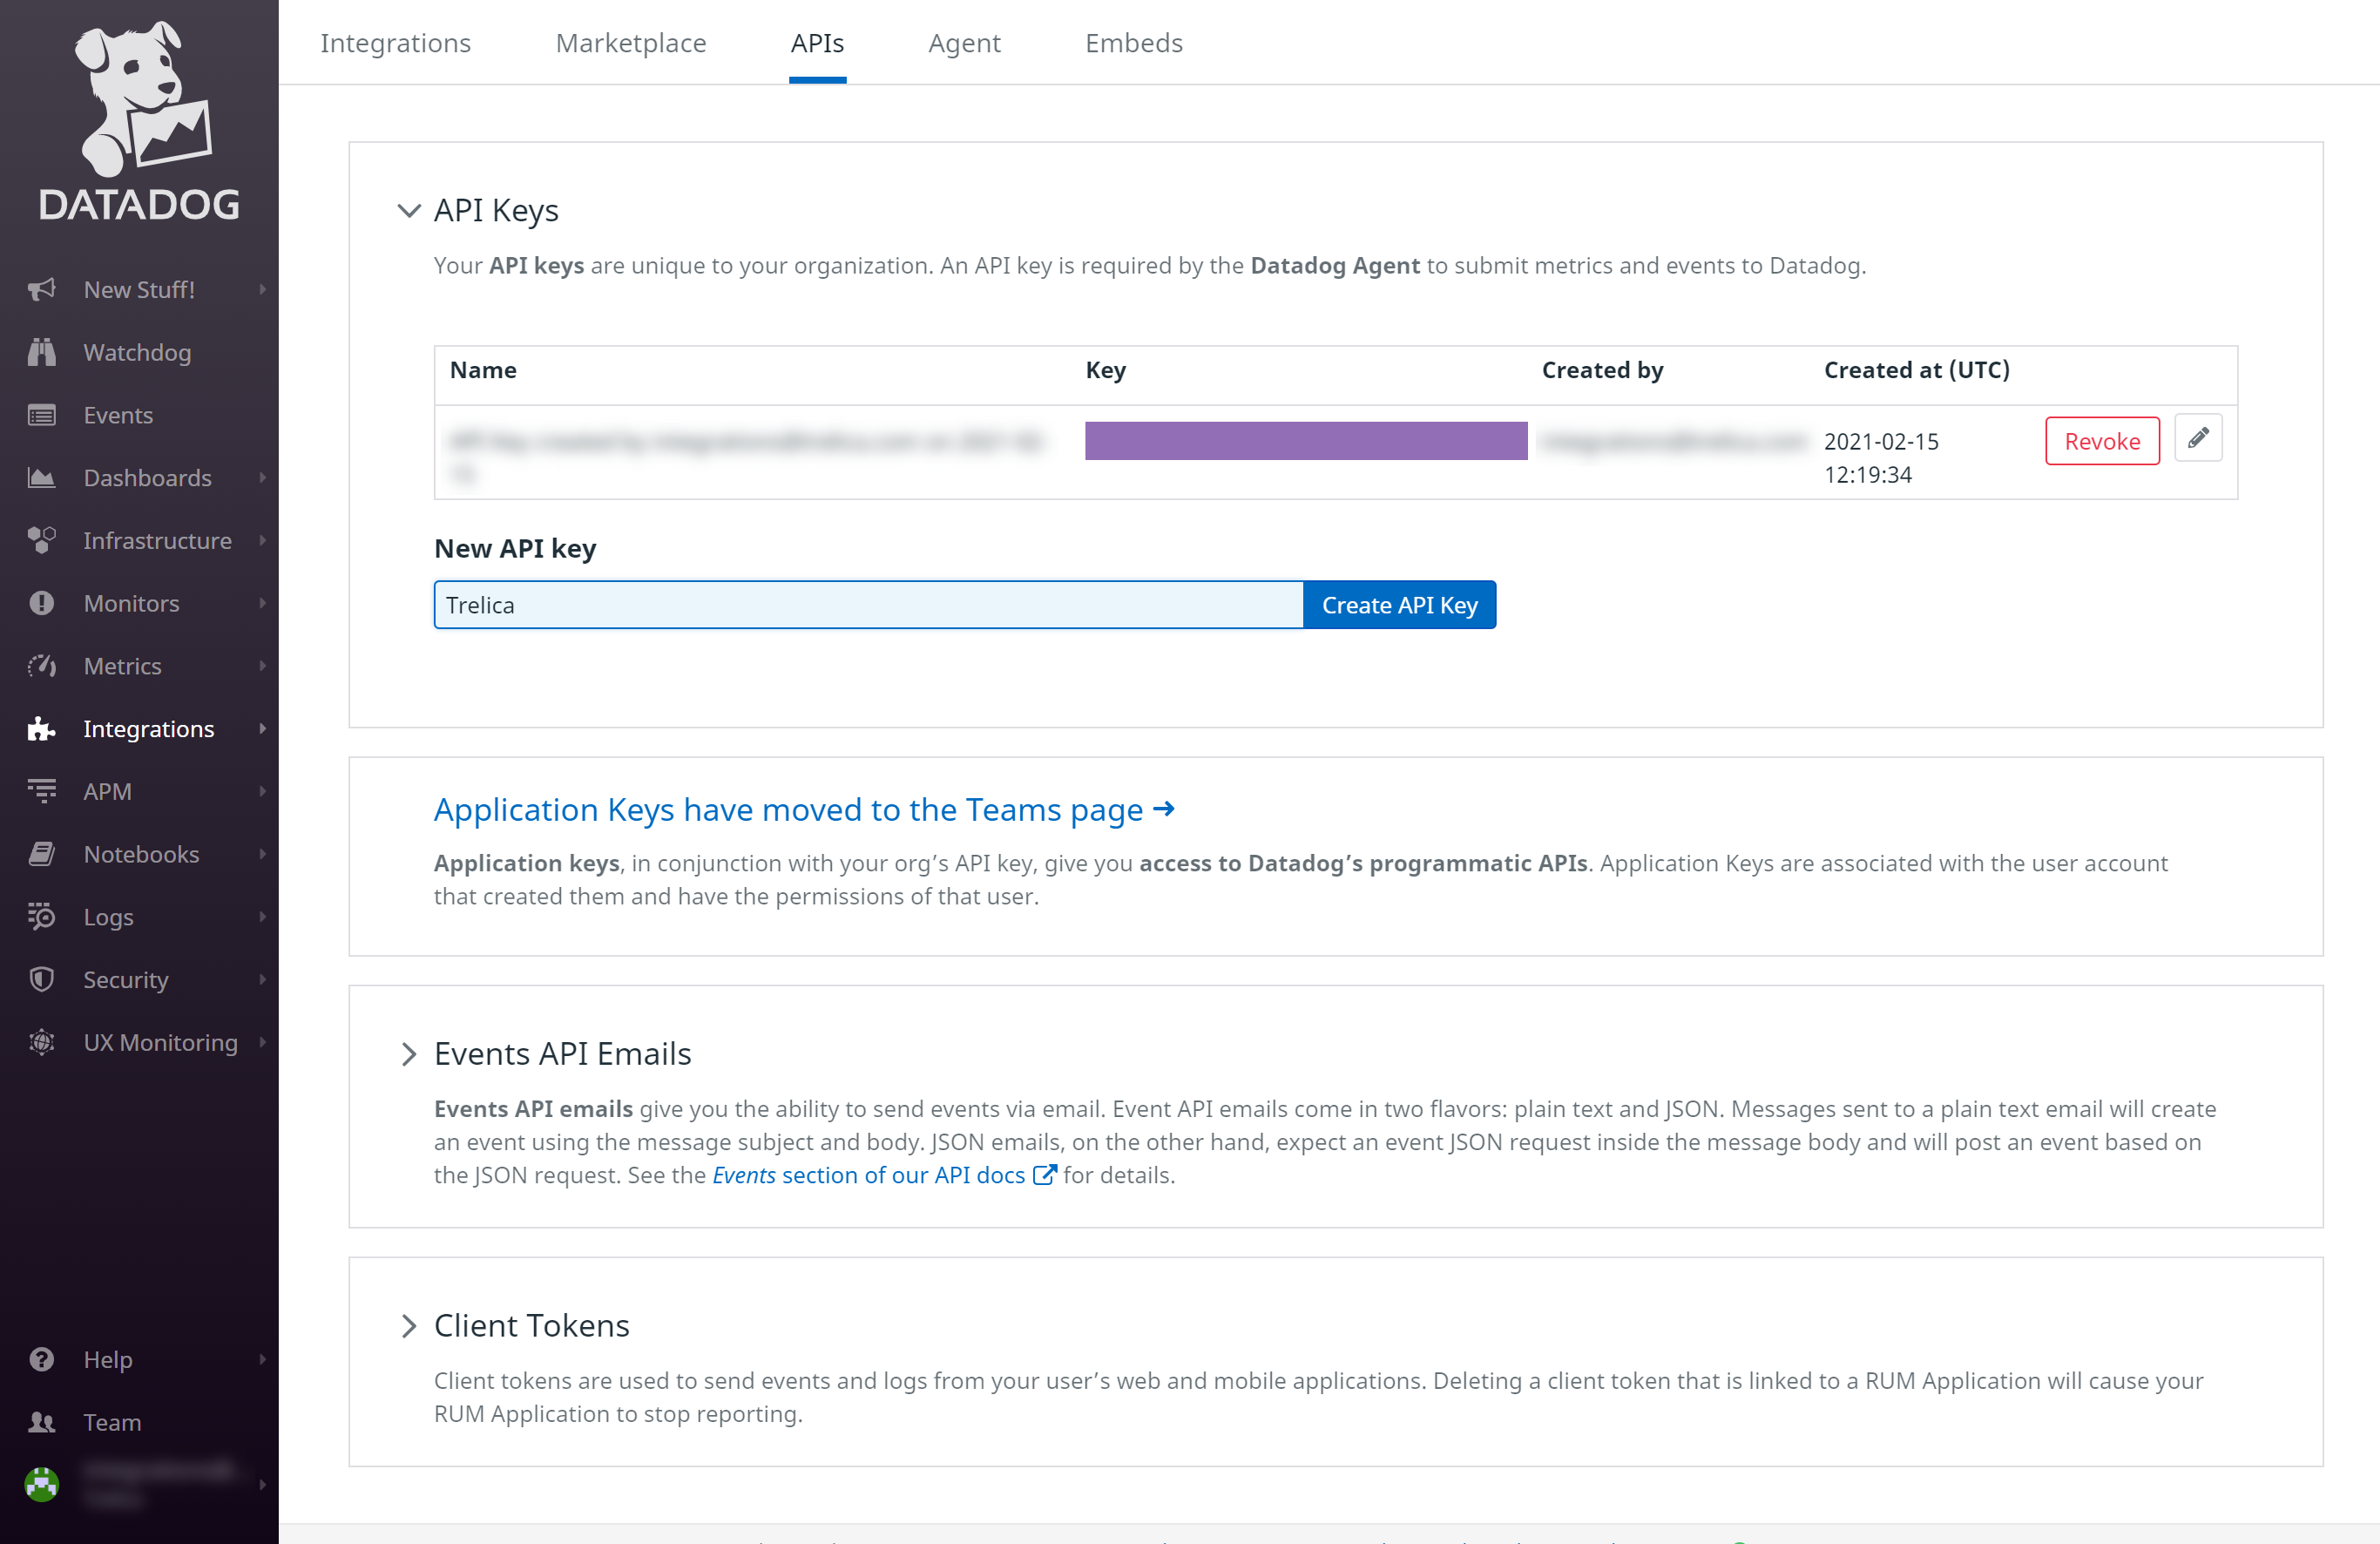Click the New API key name field

(868, 605)
